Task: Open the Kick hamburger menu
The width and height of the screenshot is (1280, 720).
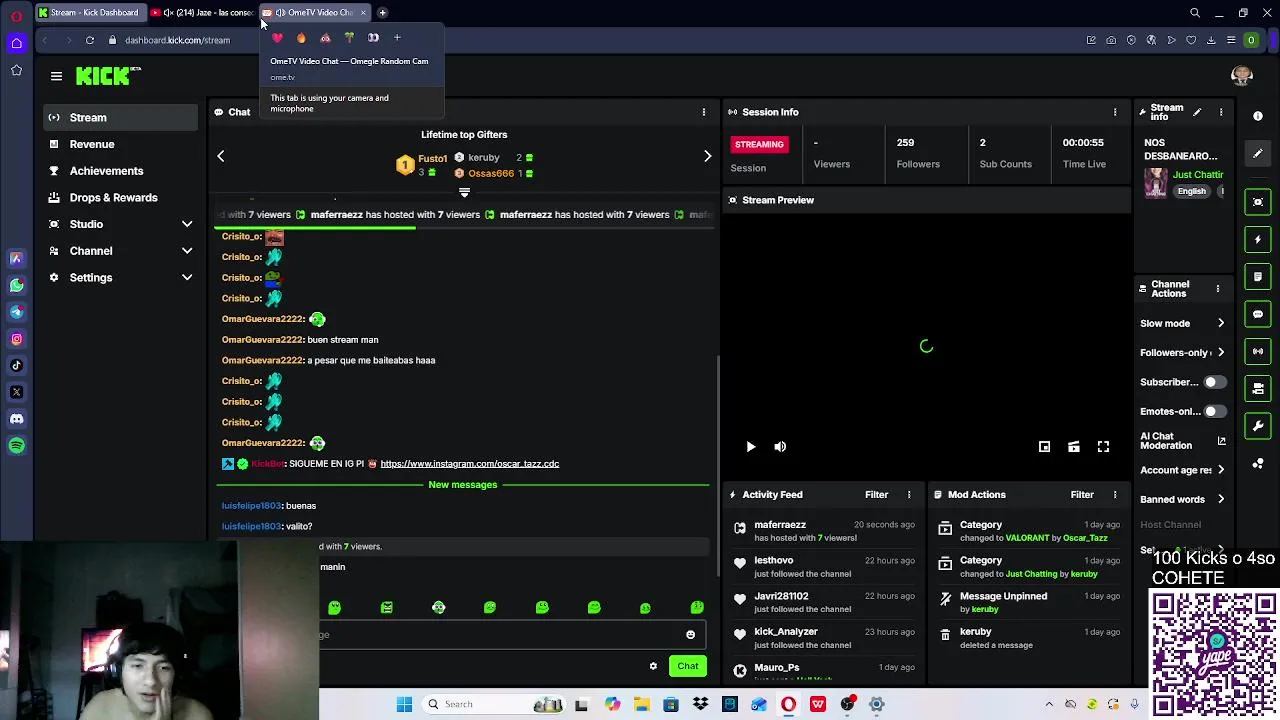Action: coord(56,76)
